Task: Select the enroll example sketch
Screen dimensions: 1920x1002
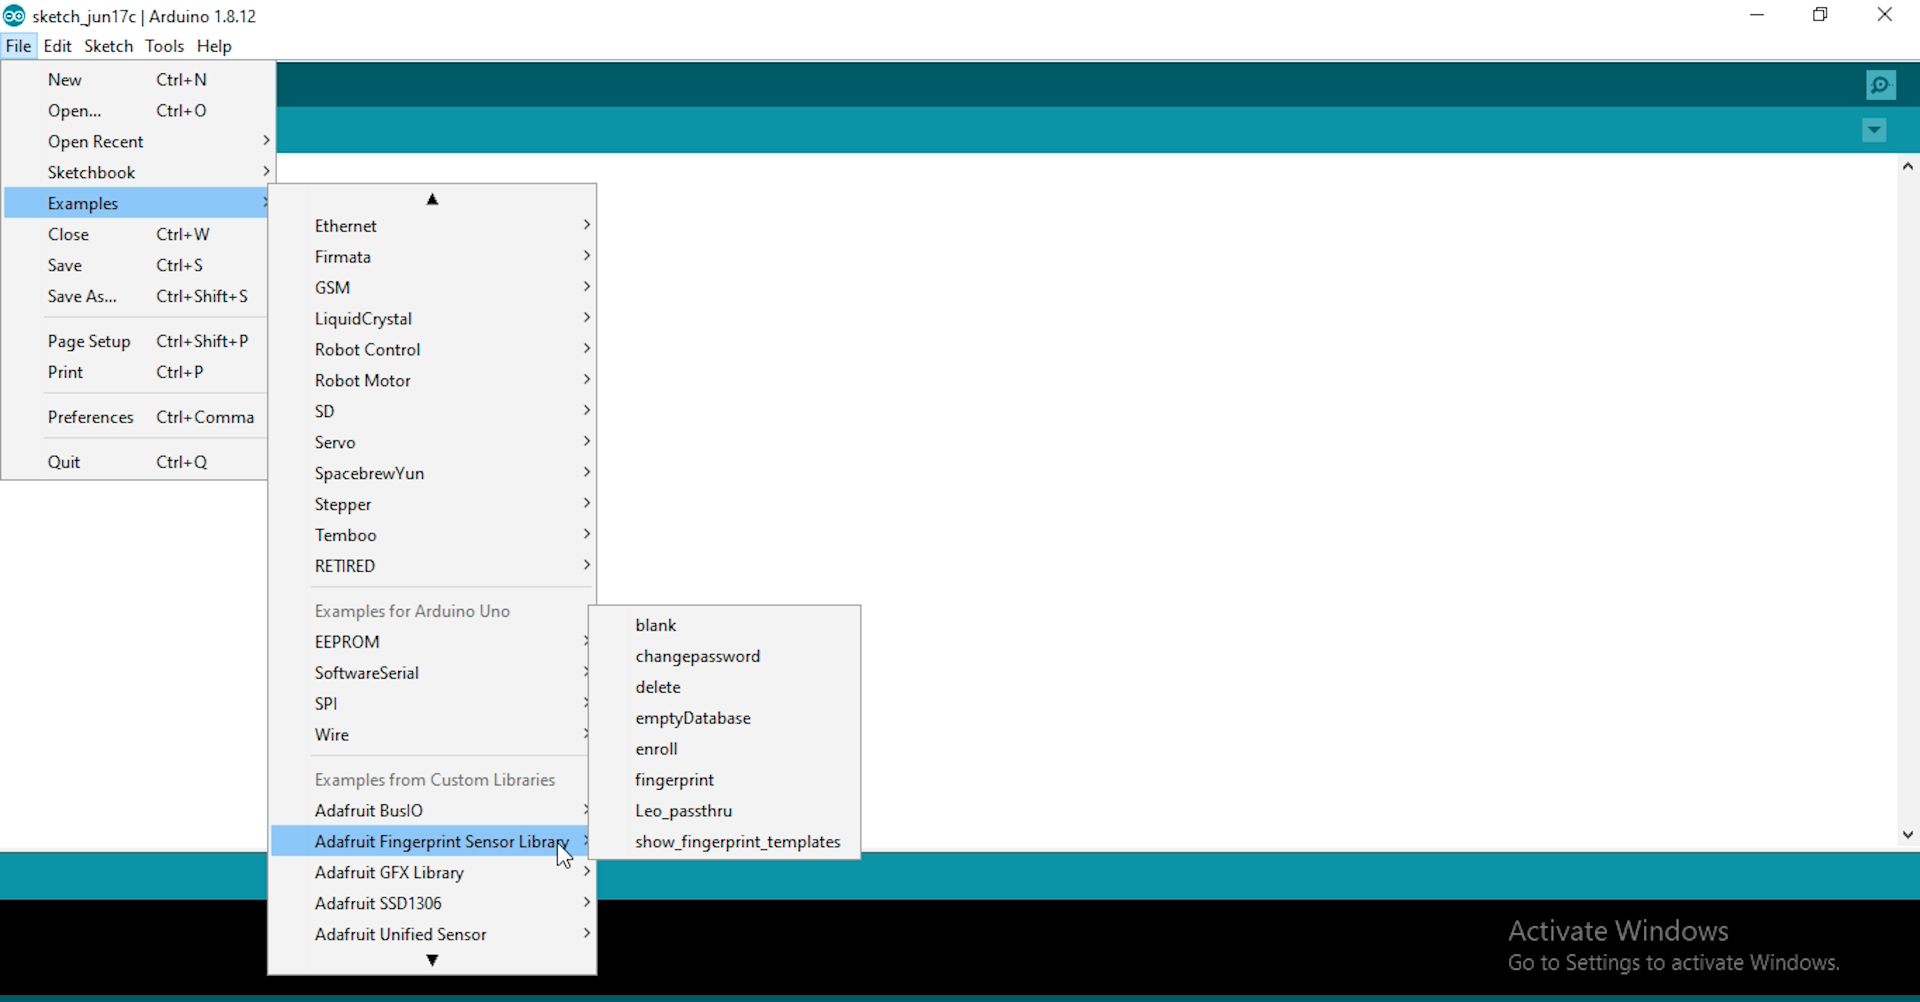Action: tap(656, 749)
